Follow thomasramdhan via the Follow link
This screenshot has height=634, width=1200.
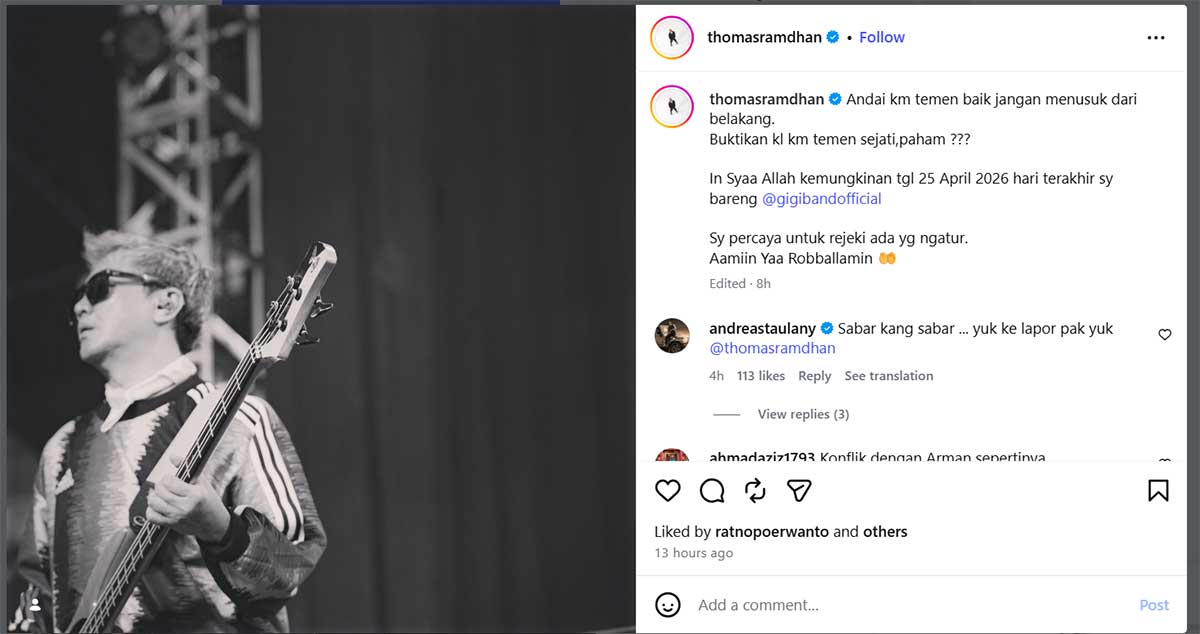(881, 37)
